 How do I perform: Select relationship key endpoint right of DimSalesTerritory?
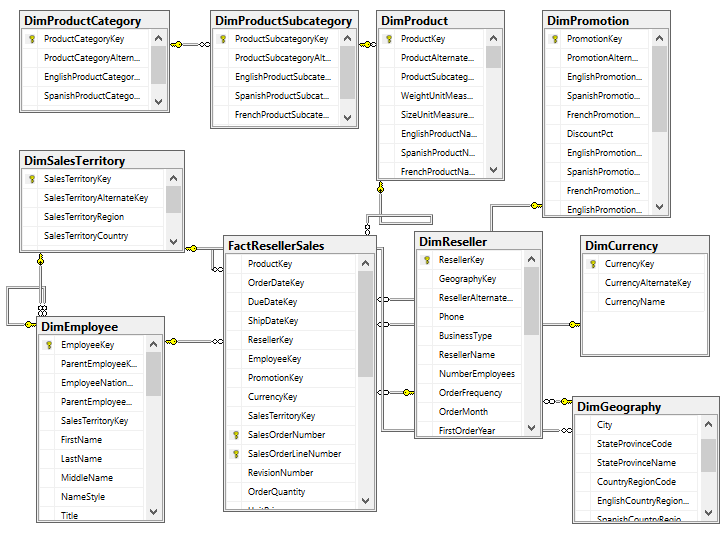point(191,248)
